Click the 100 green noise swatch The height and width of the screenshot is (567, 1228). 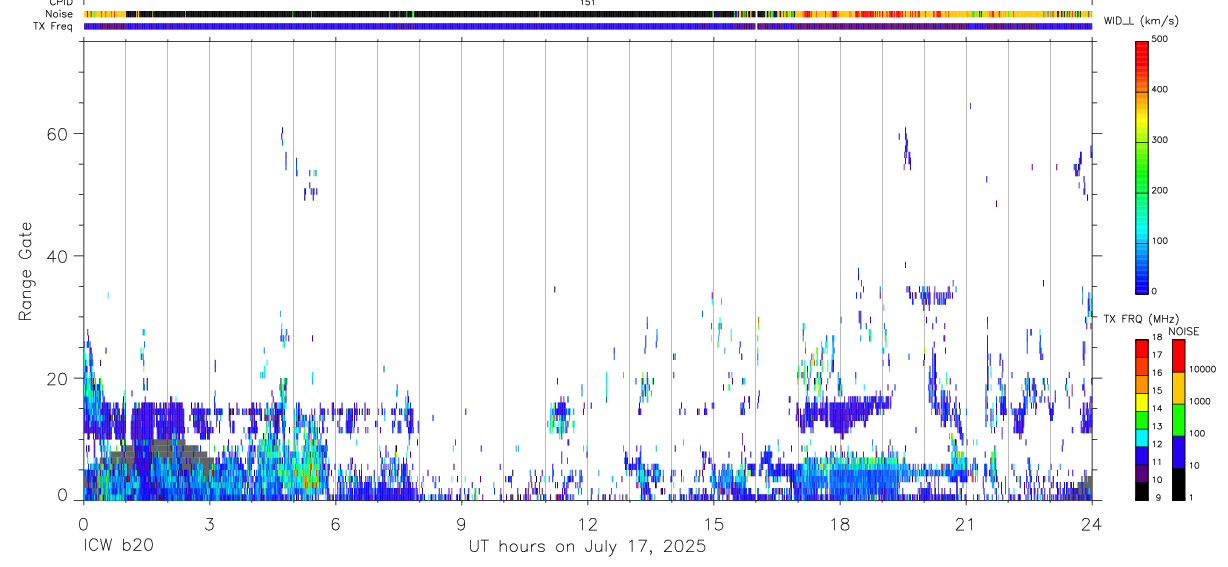pos(1178,420)
